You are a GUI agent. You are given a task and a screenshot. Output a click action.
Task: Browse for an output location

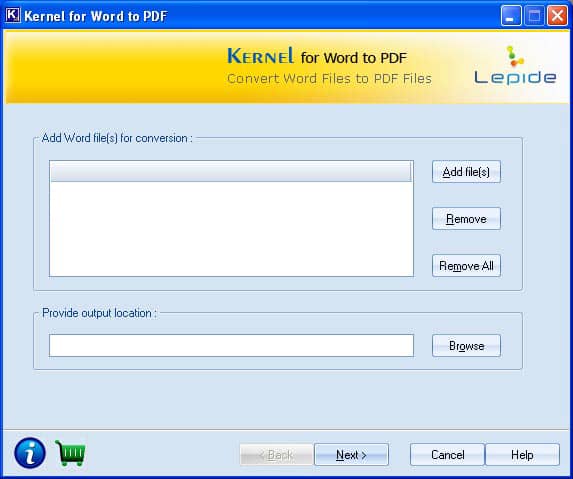click(466, 346)
